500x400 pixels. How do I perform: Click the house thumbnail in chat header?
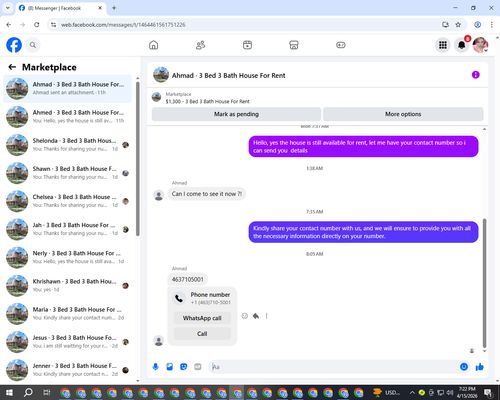(161, 75)
